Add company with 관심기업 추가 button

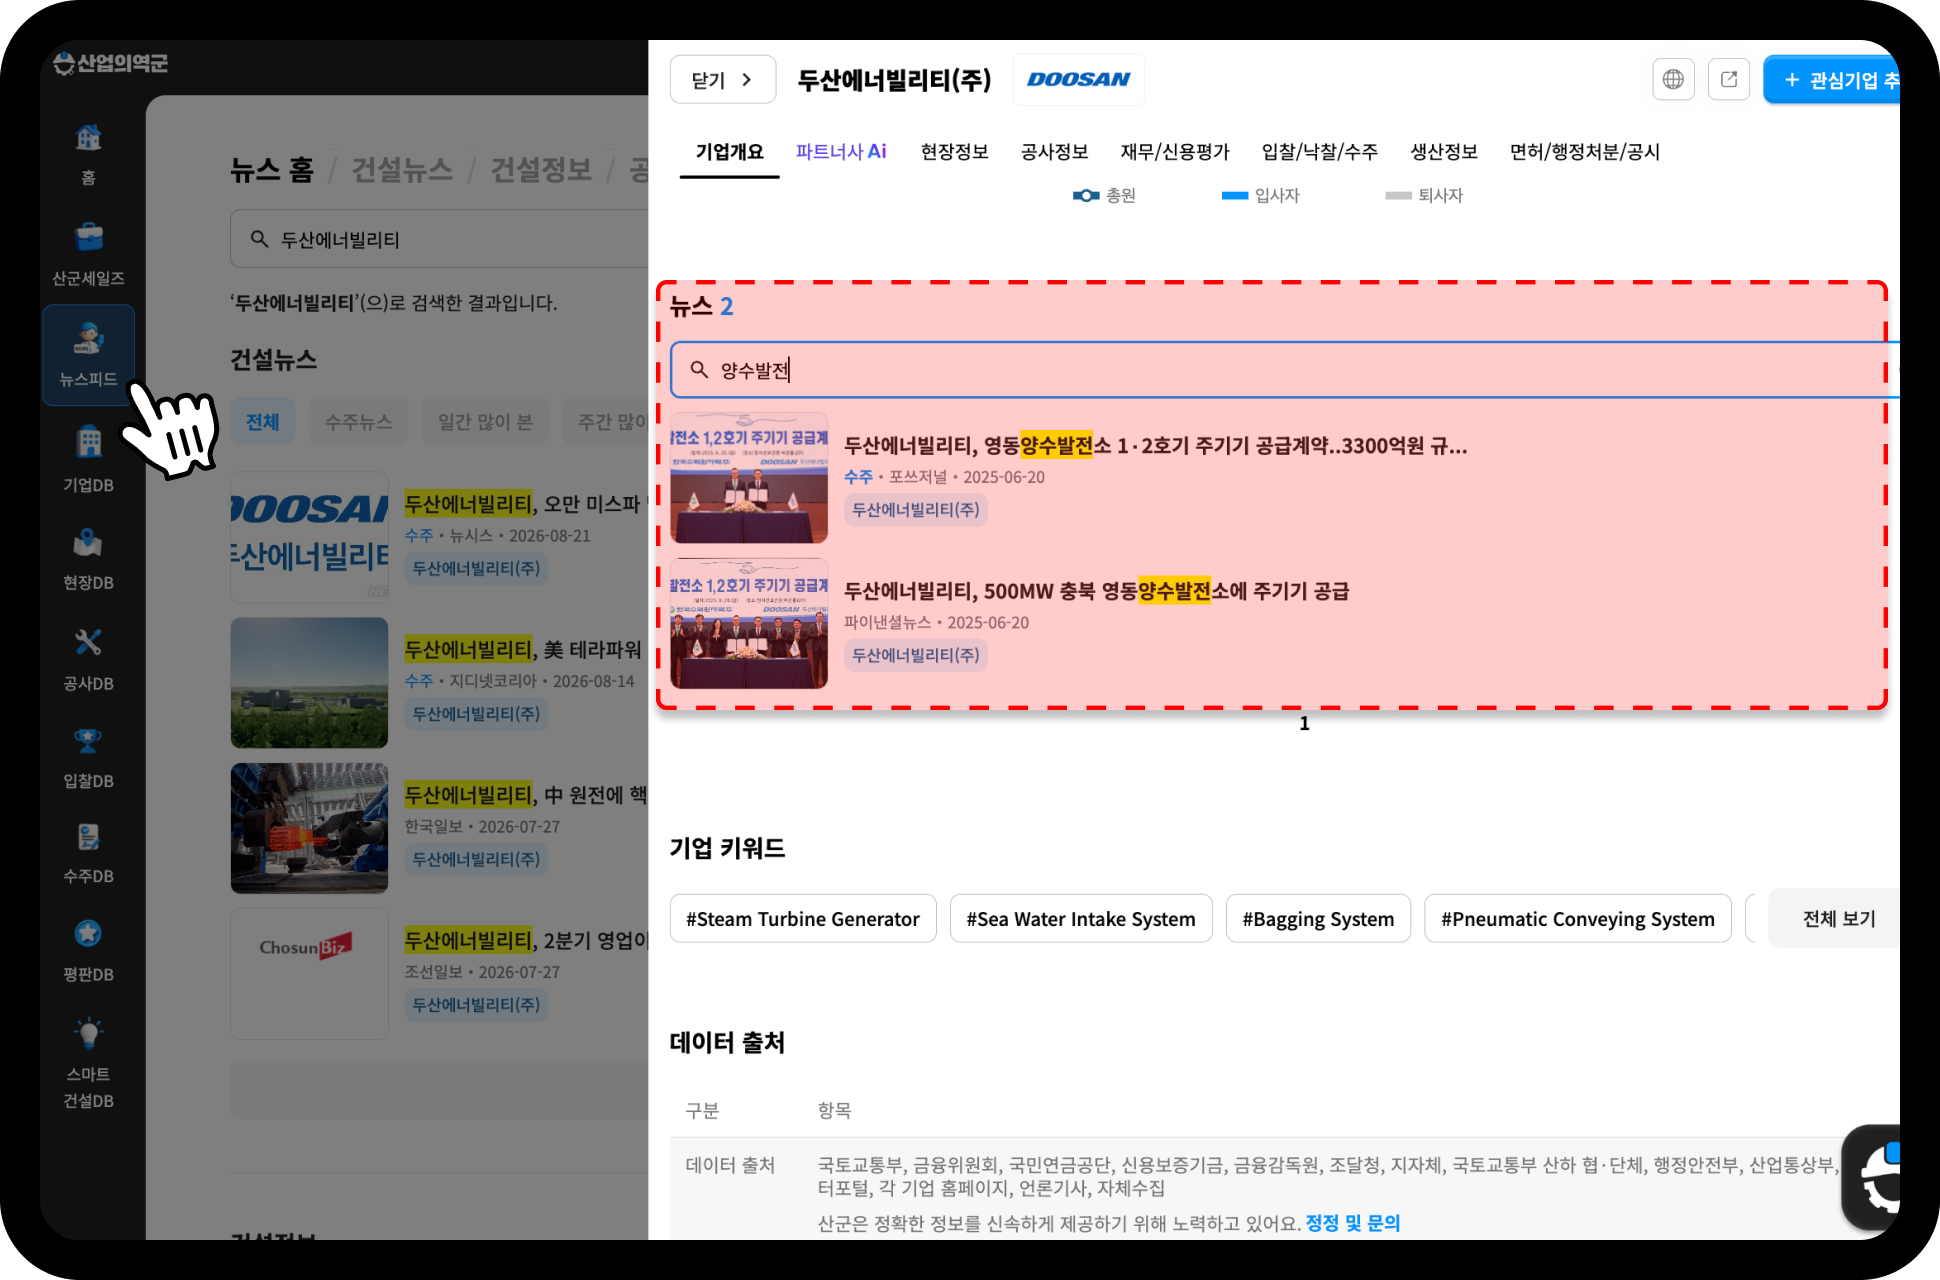click(x=1832, y=79)
